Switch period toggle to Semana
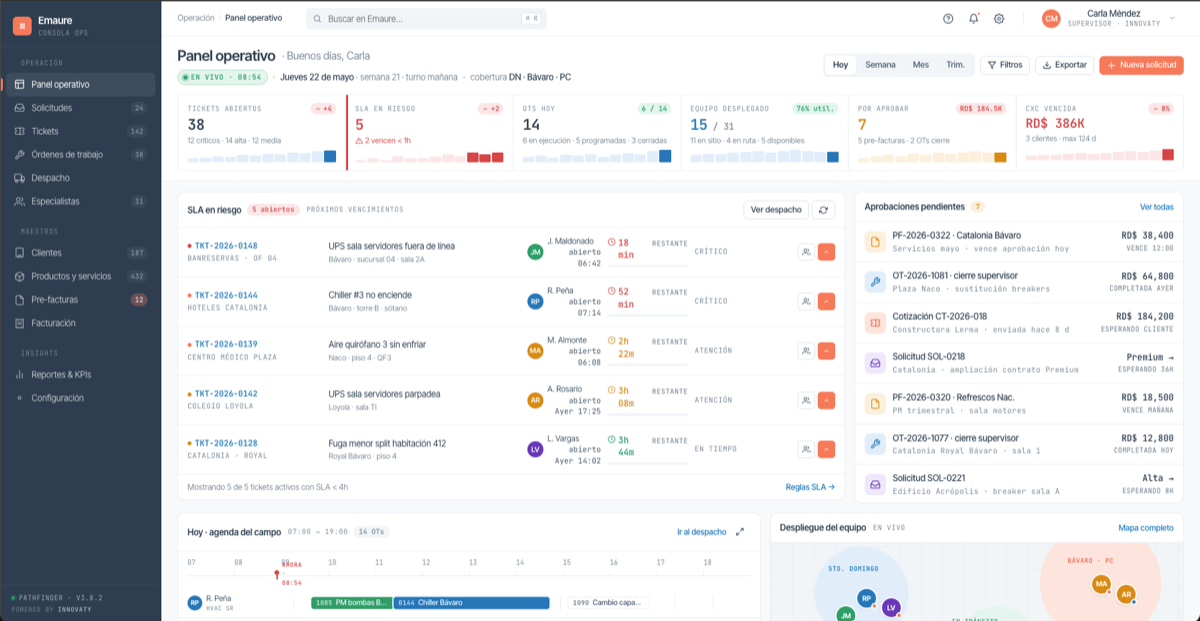The width and height of the screenshot is (1200, 621). pyautogui.click(x=880, y=65)
